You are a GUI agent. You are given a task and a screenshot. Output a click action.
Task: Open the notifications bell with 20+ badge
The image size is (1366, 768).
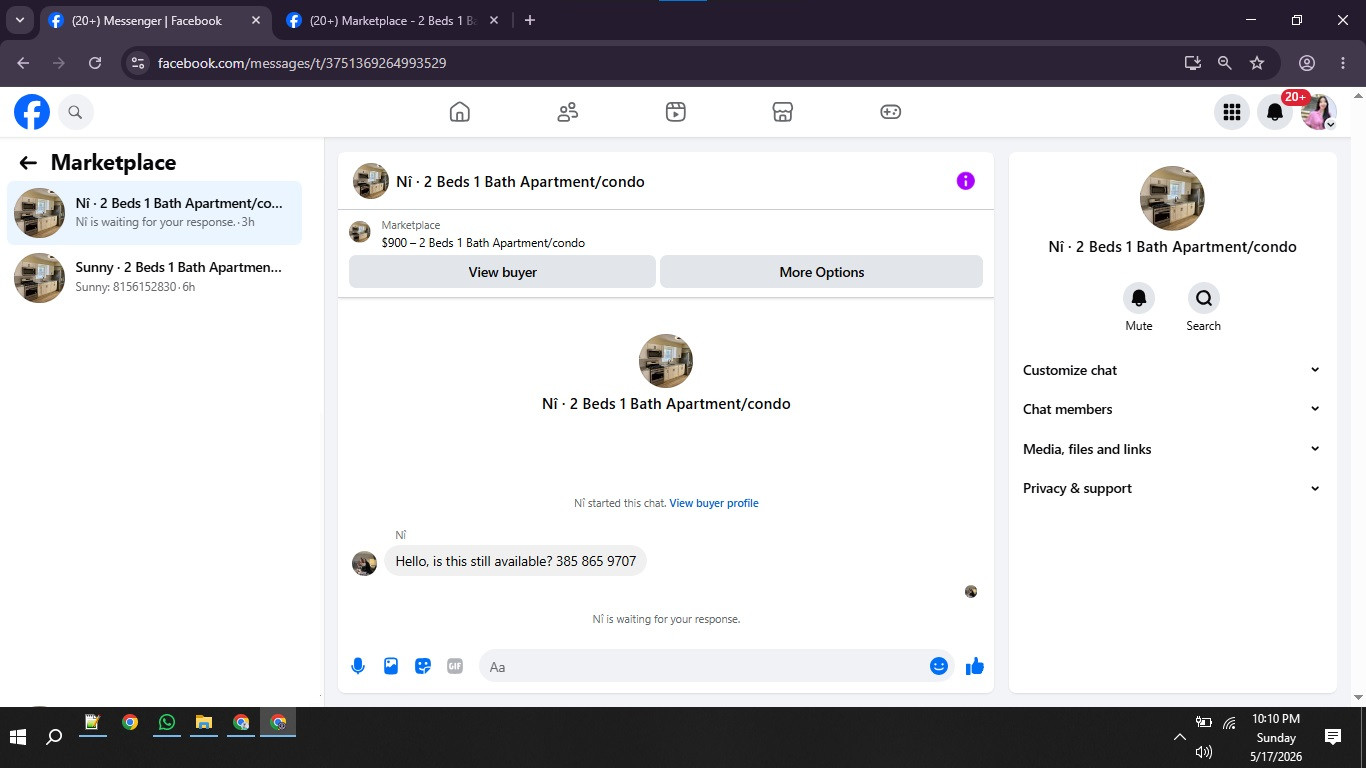pos(1275,112)
